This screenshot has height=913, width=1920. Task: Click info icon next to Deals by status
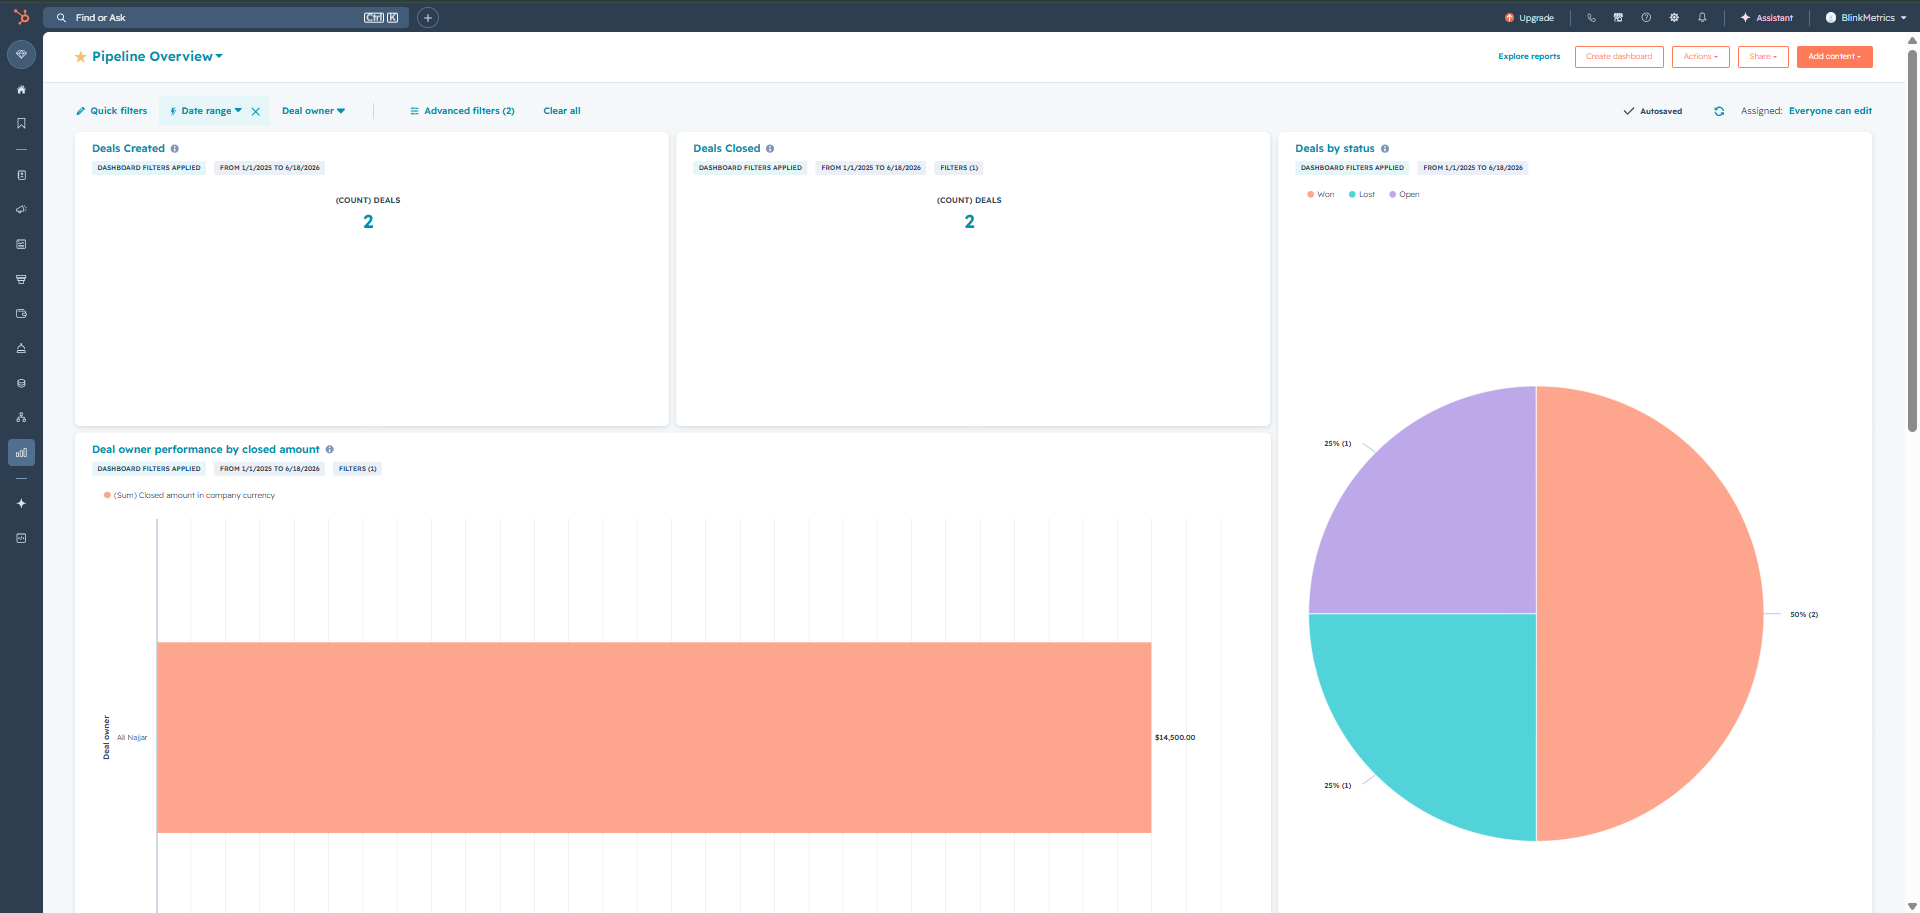click(x=1385, y=149)
